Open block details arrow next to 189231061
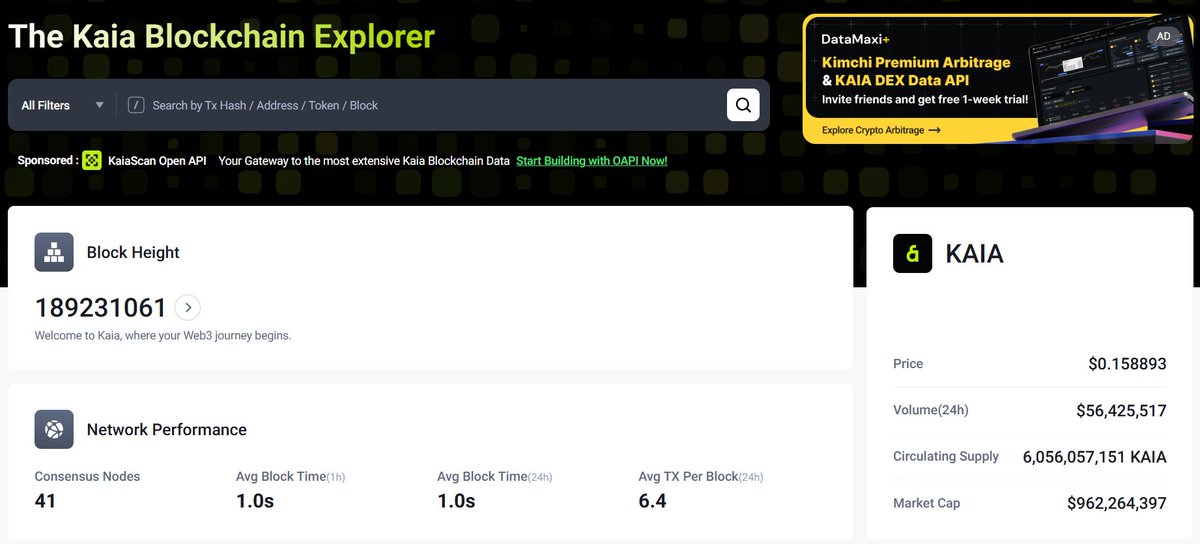 tap(188, 307)
